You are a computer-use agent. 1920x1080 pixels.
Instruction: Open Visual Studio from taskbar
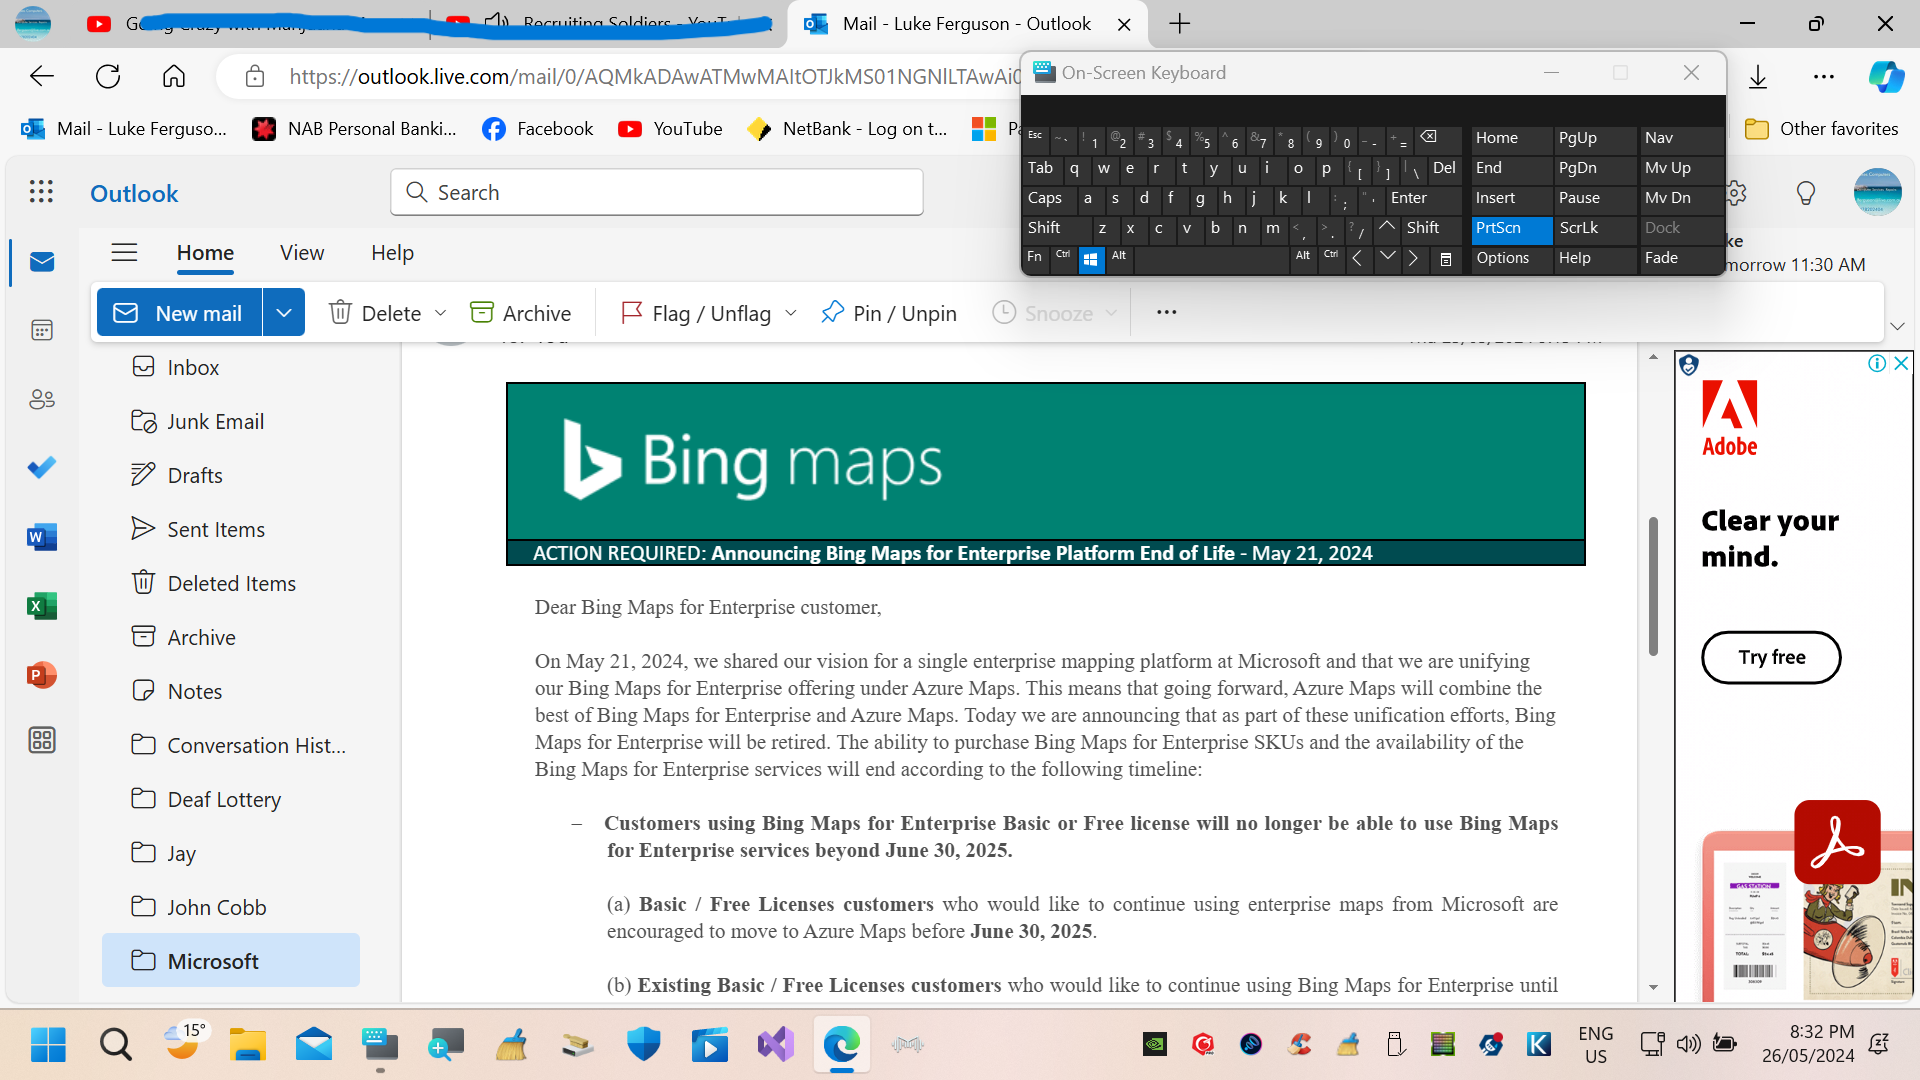[x=776, y=1045]
